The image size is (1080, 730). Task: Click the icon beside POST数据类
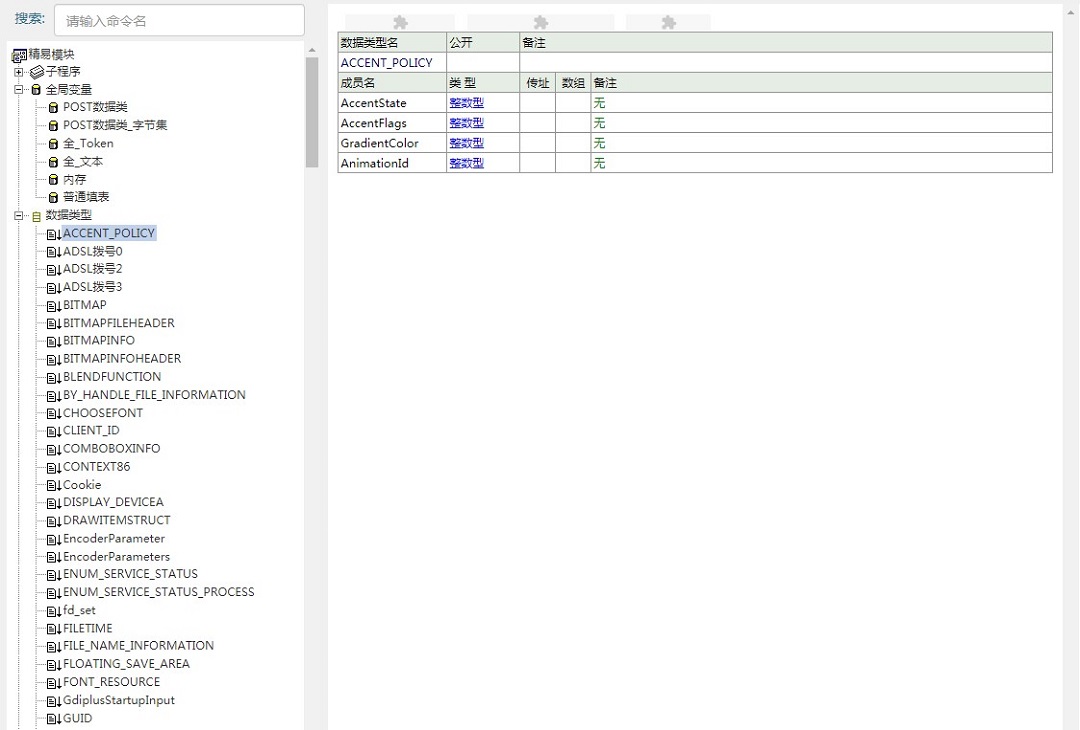click(x=54, y=108)
